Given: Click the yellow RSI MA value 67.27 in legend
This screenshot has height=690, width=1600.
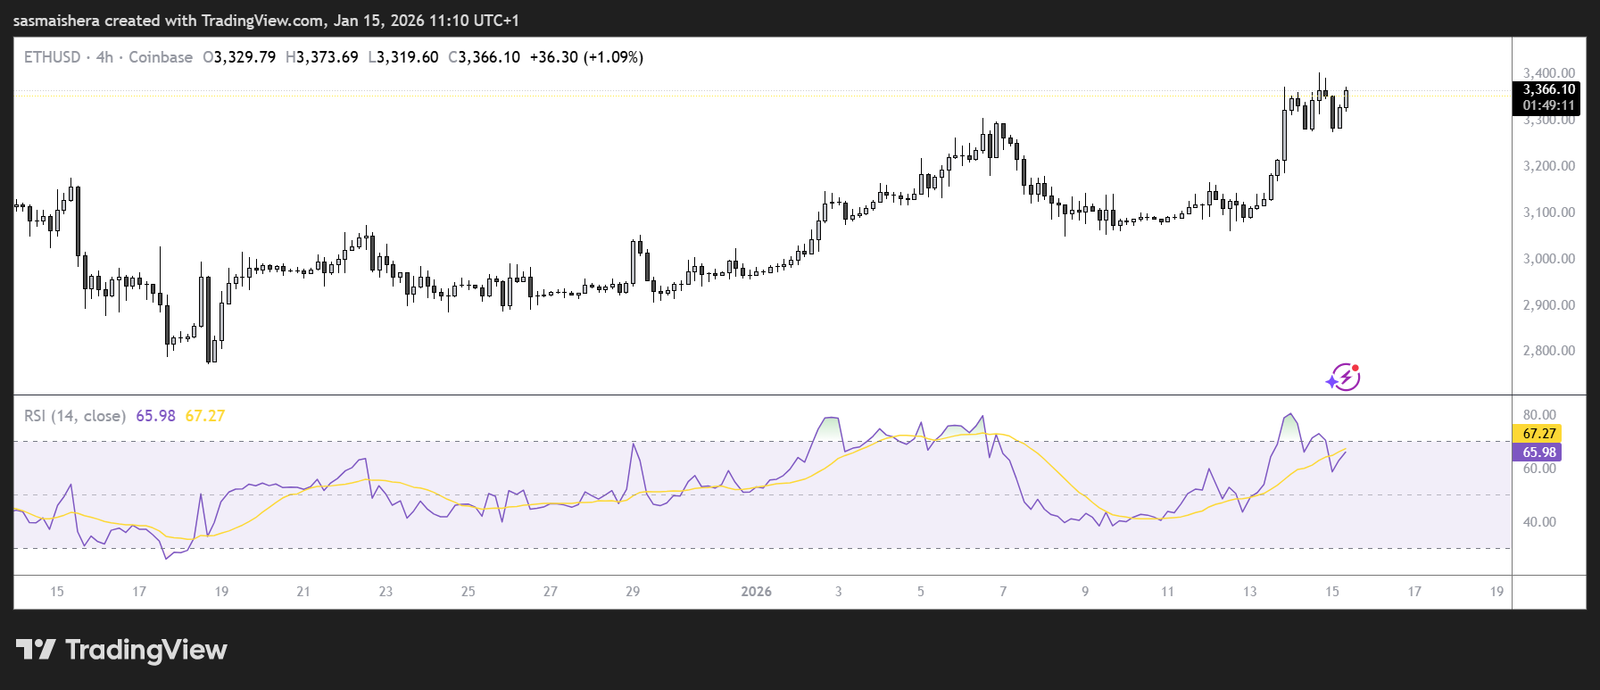Looking at the screenshot, I should click(x=205, y=416).
